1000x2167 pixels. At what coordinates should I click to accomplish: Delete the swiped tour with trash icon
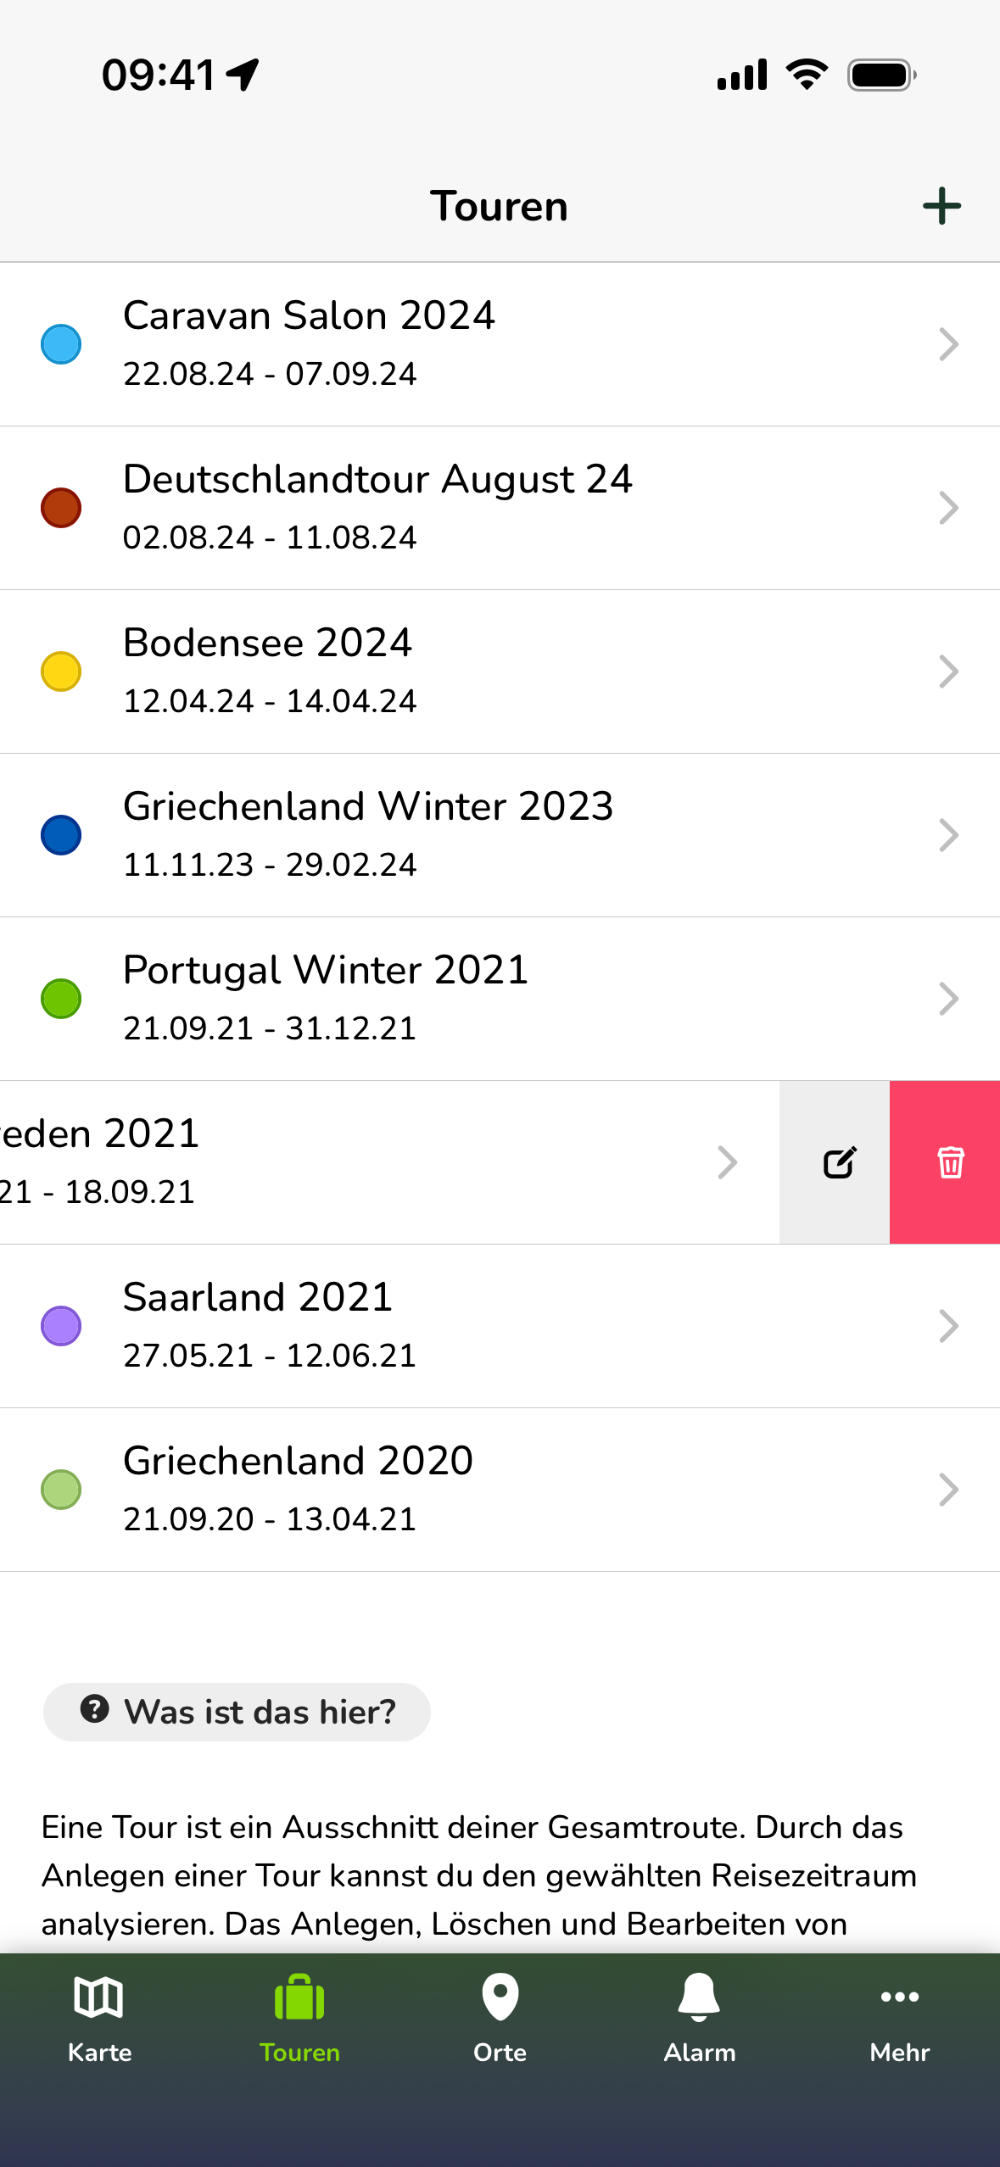tap(949, 1162)
